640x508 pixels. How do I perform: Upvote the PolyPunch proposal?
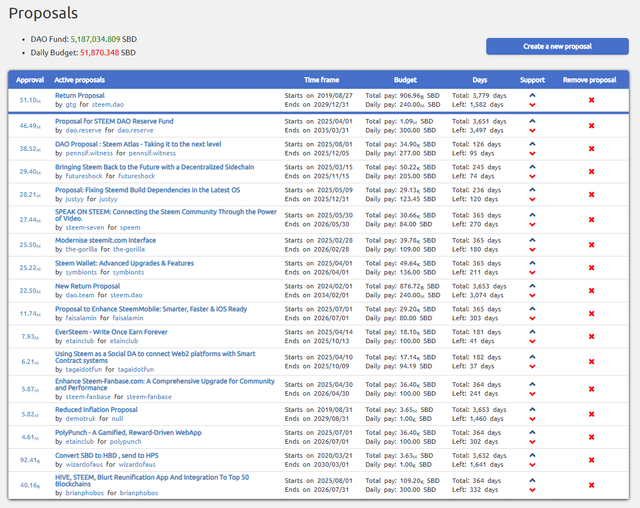tap(532, 433)
